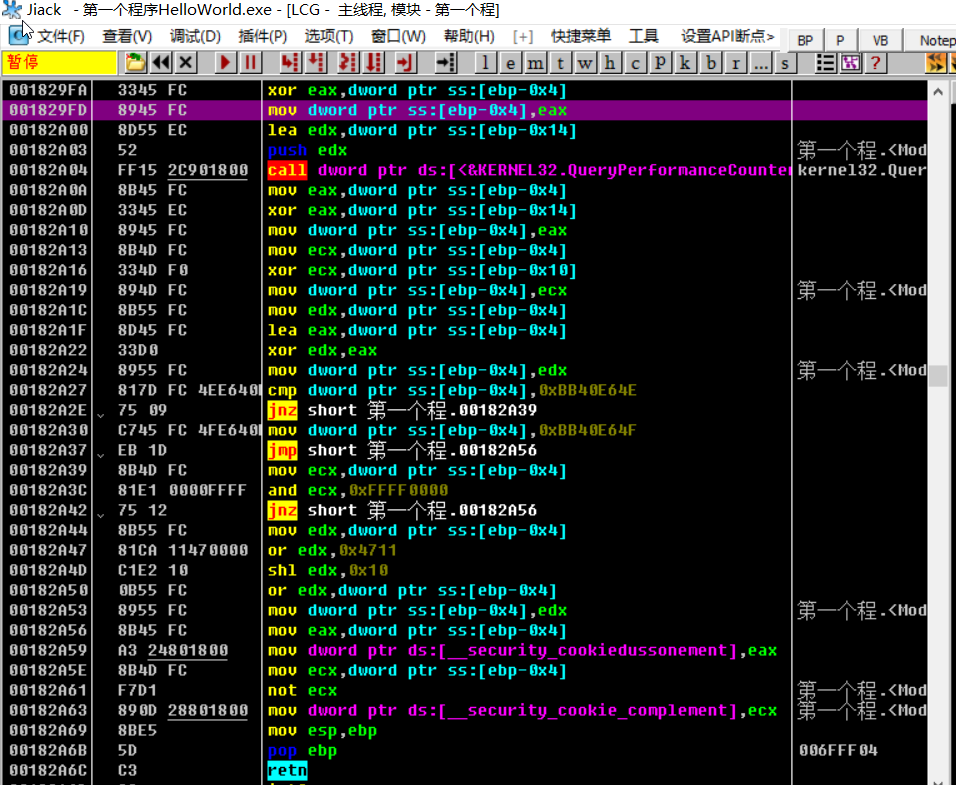Click the Go to address arrow icon
Screen dimensions: 956x785
446,62
